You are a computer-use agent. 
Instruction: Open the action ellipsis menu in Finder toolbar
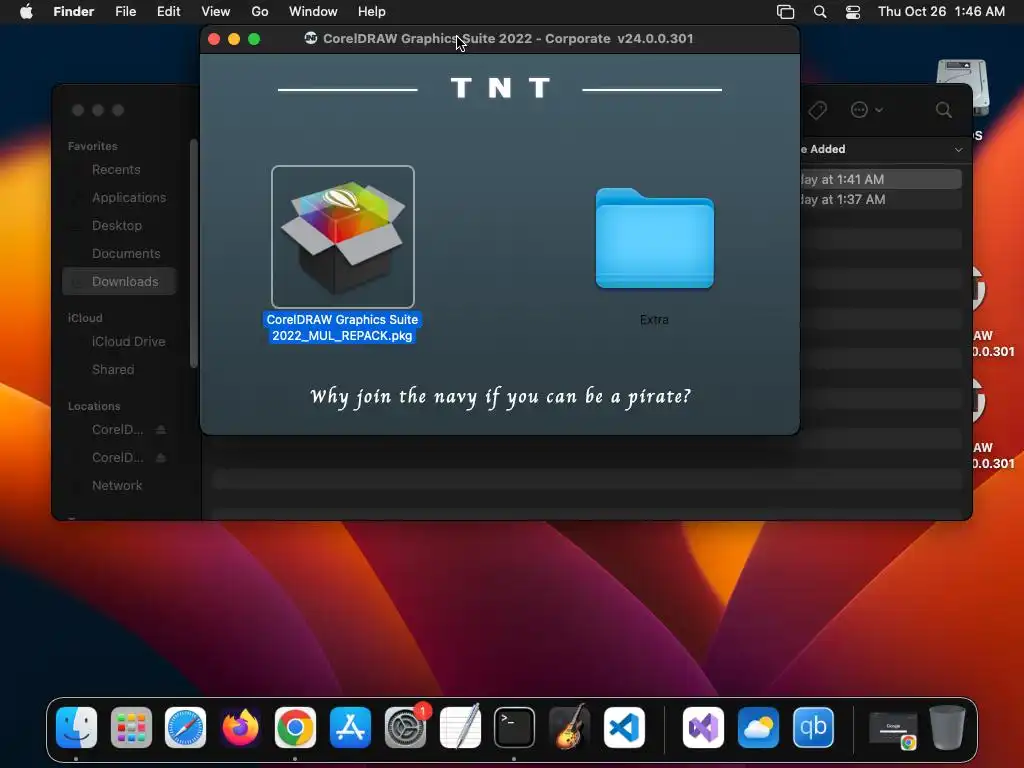pyautogui.click(x=867, y=110)
